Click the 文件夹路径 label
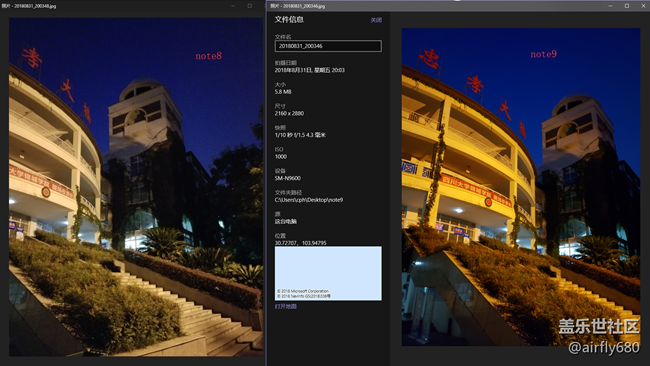650x366 pixels. click(x=288, y=192)
